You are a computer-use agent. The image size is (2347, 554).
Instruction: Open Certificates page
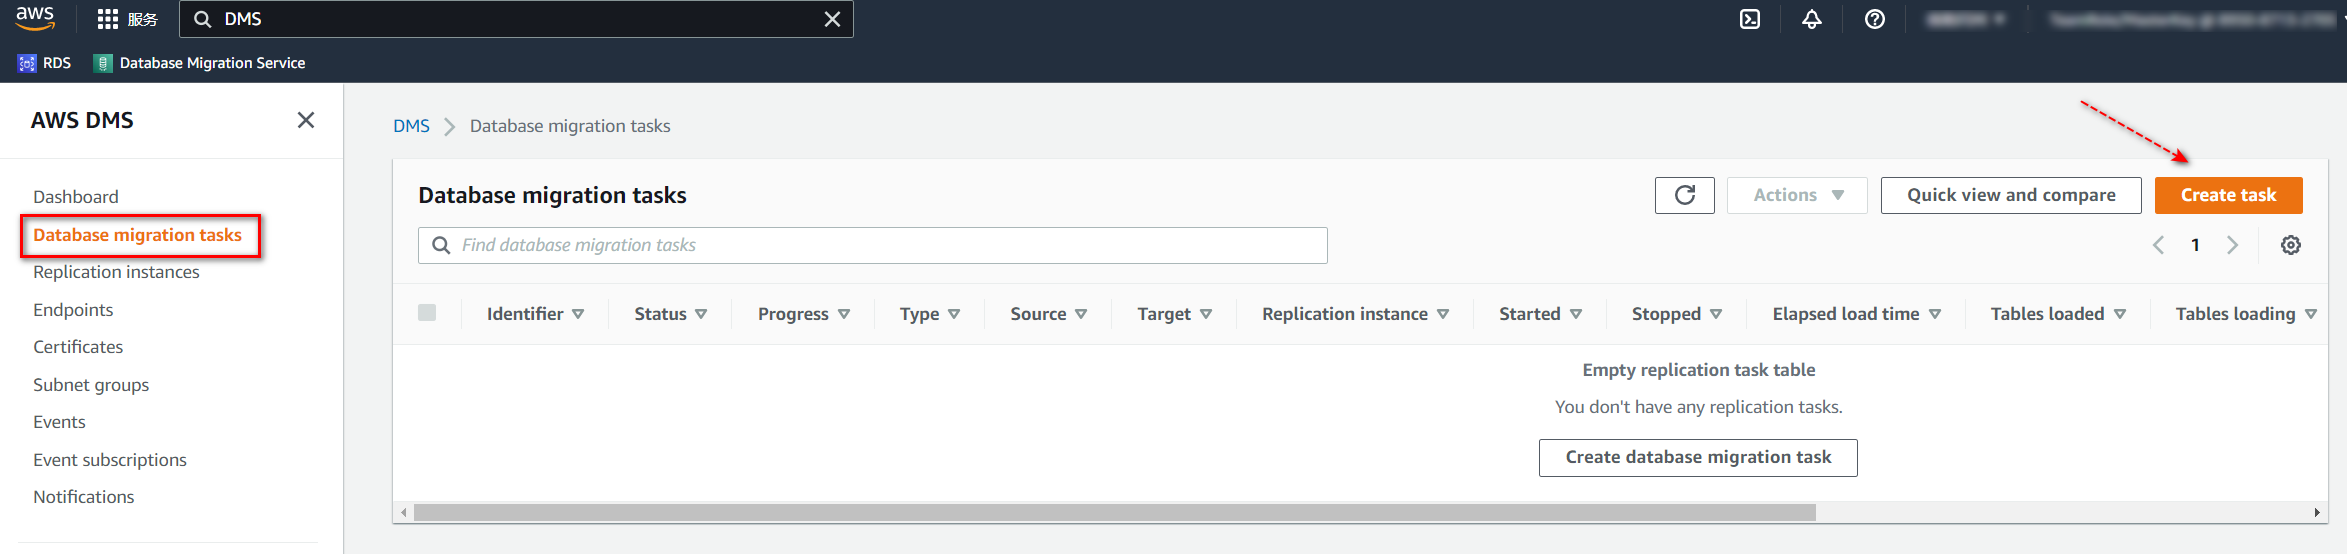click(x=78, y=347)
